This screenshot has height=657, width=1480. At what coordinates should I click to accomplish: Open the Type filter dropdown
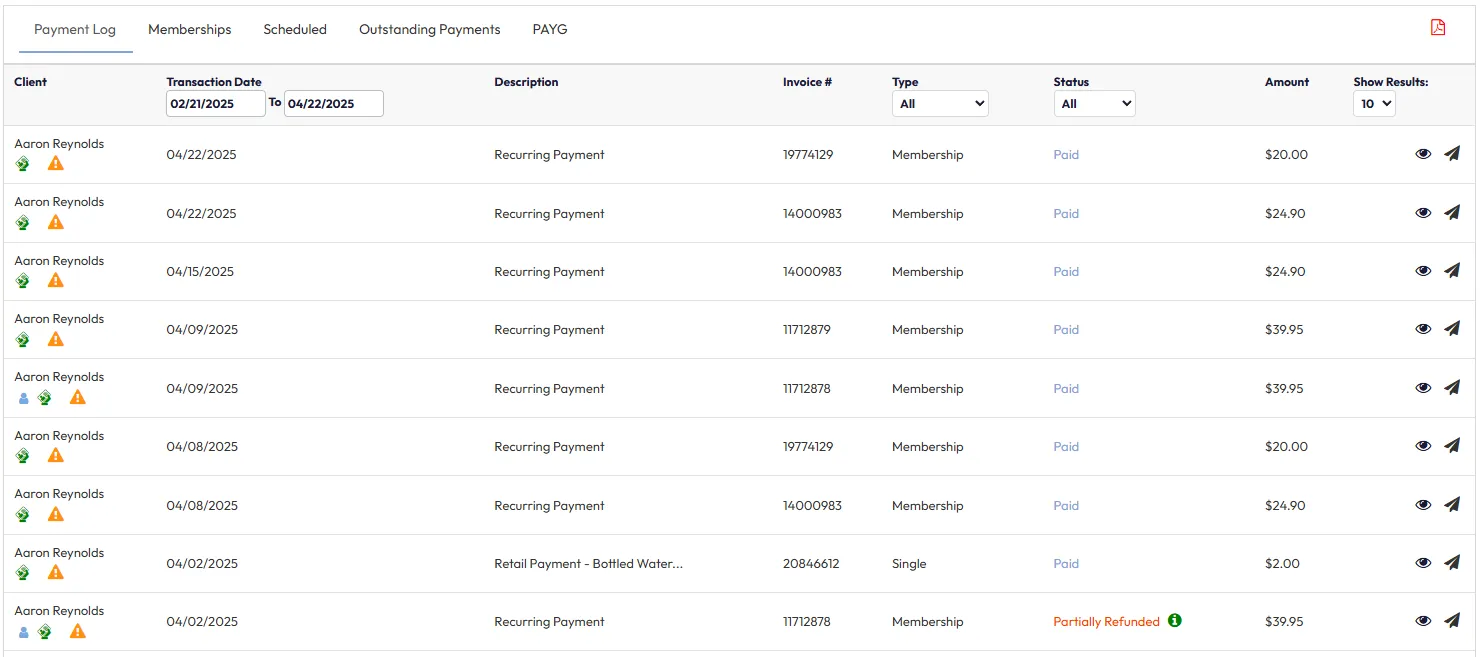tap(940, 103)
